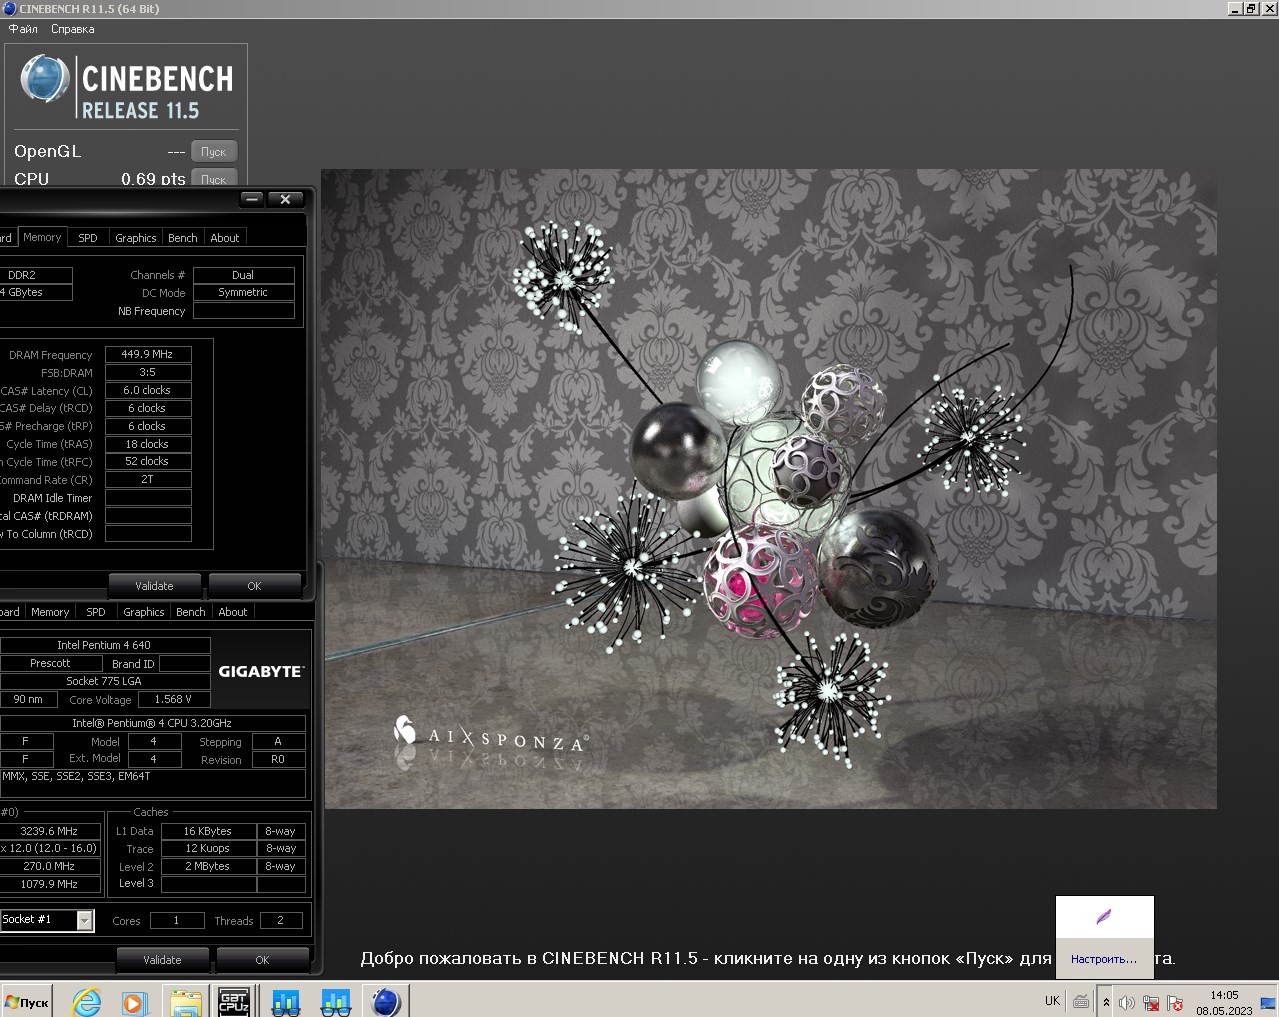Click the bus speed value 270.0 MHz
The height and width of the screenshot is (1017, 1279).
coord(51,866)
